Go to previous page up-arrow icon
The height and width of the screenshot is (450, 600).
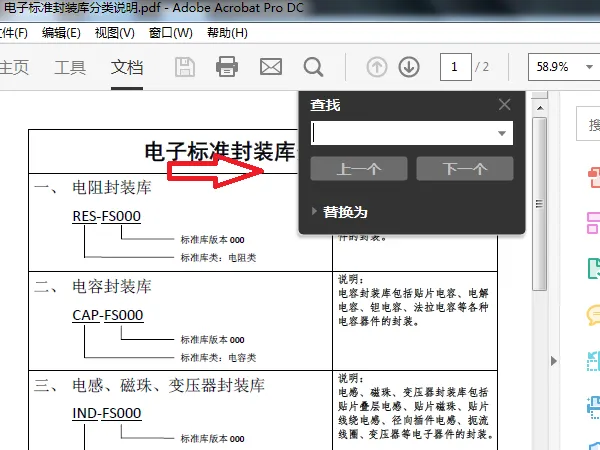point(377,67)
